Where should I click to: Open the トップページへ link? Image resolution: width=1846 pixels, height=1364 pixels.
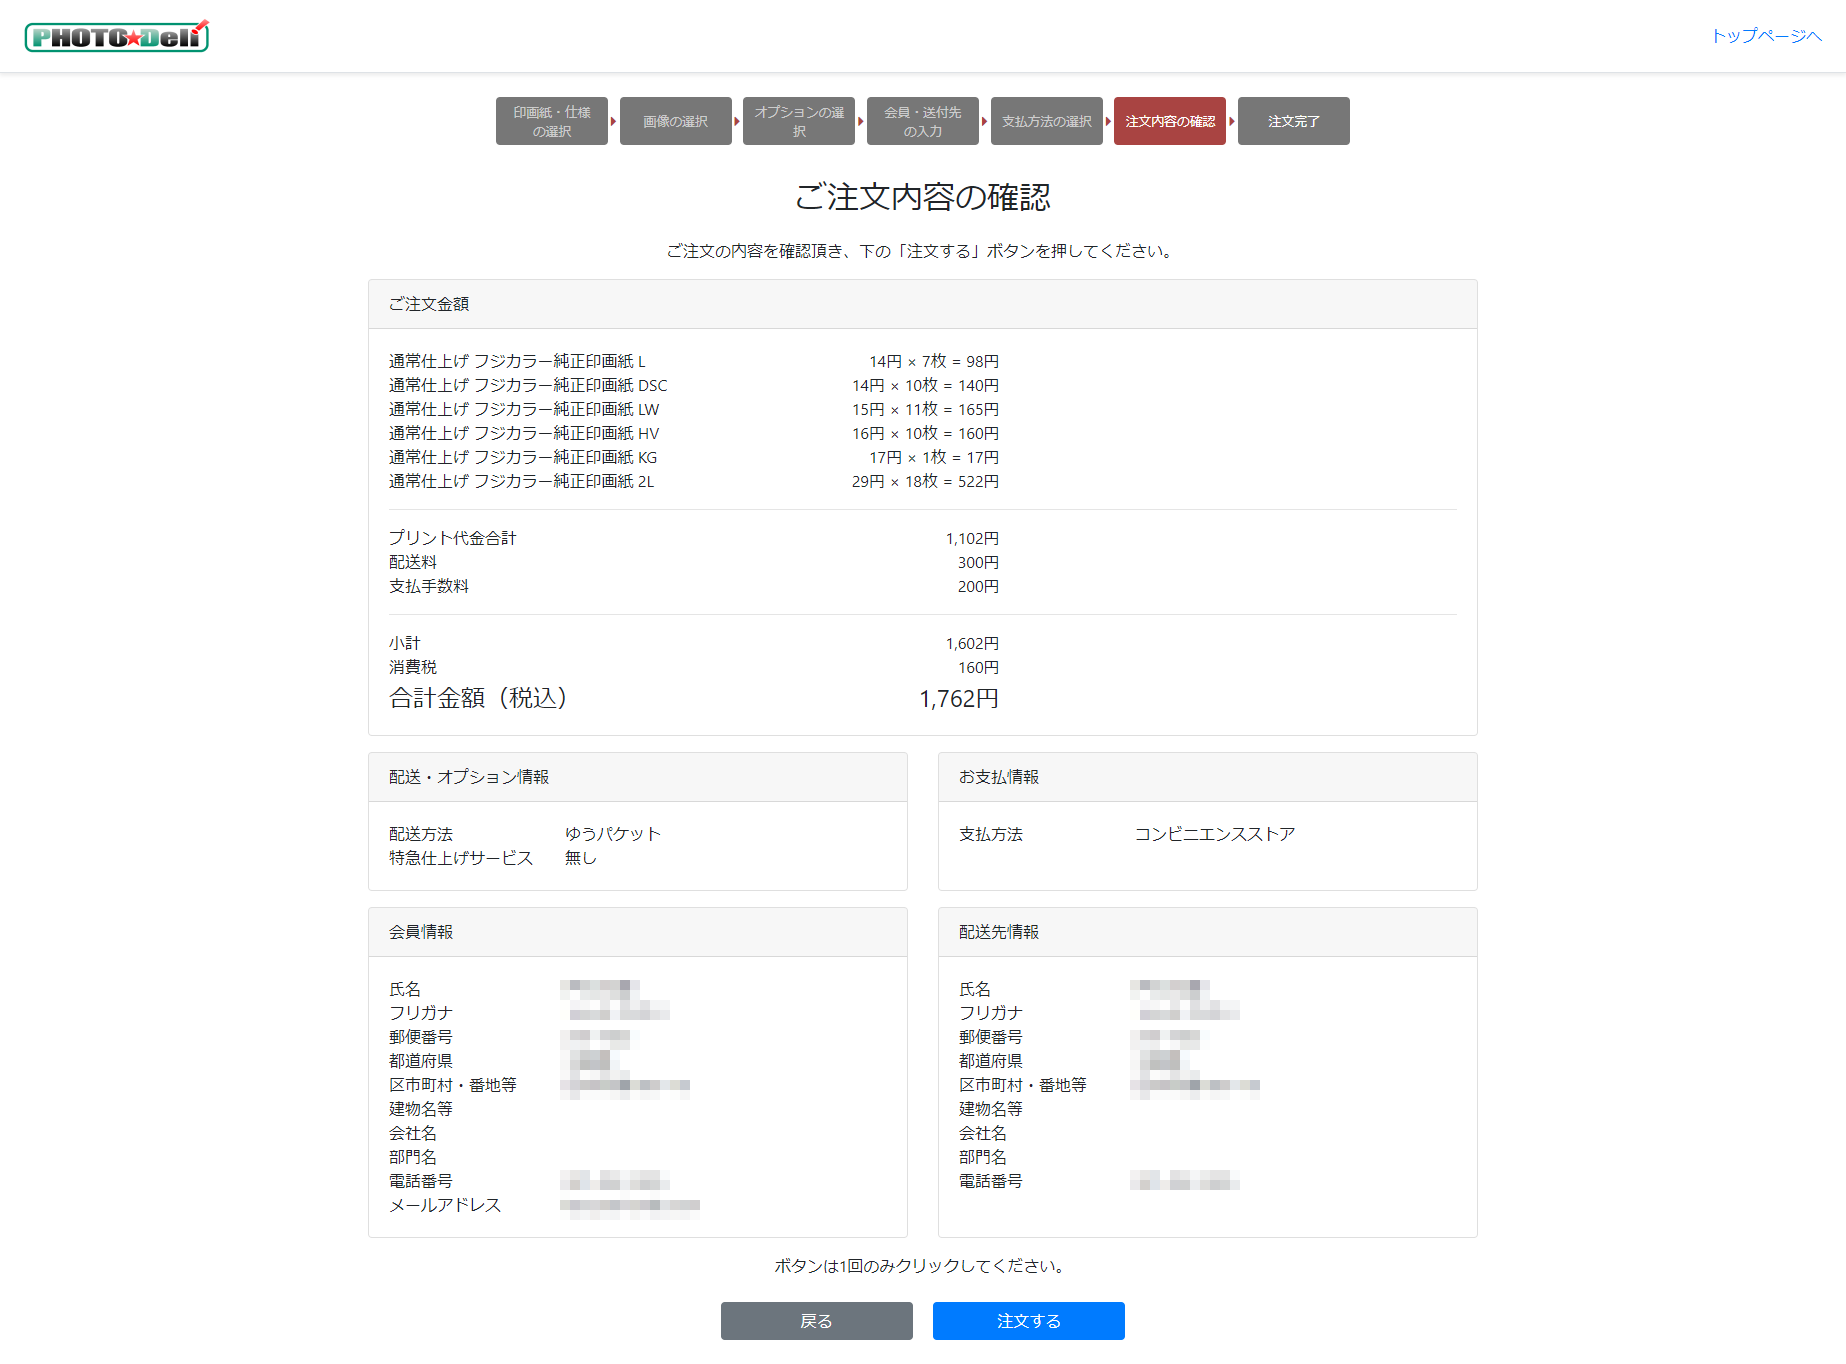1766,36
